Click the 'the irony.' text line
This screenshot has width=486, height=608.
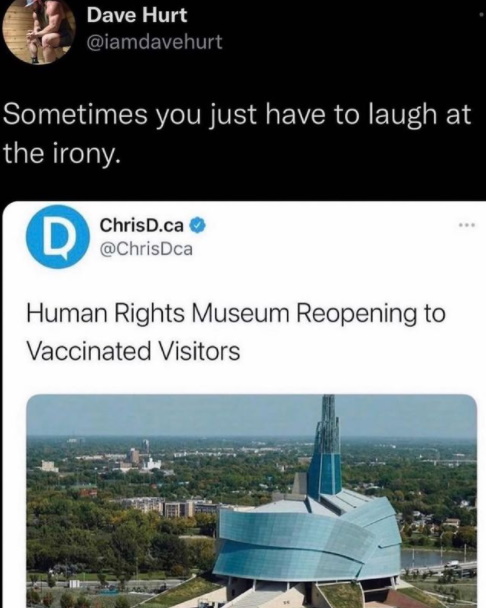60,153
